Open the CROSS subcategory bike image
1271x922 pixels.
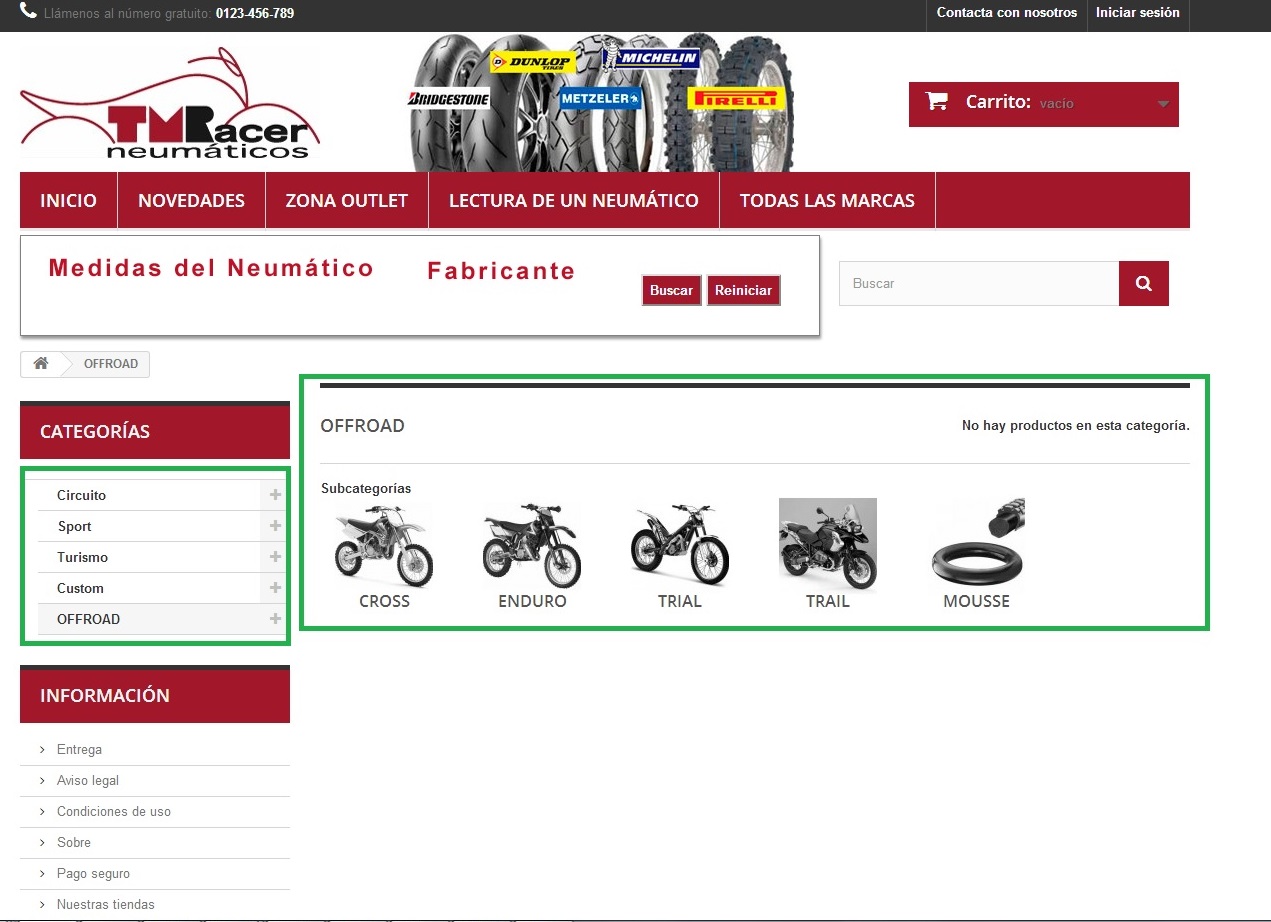coord(385,545)
